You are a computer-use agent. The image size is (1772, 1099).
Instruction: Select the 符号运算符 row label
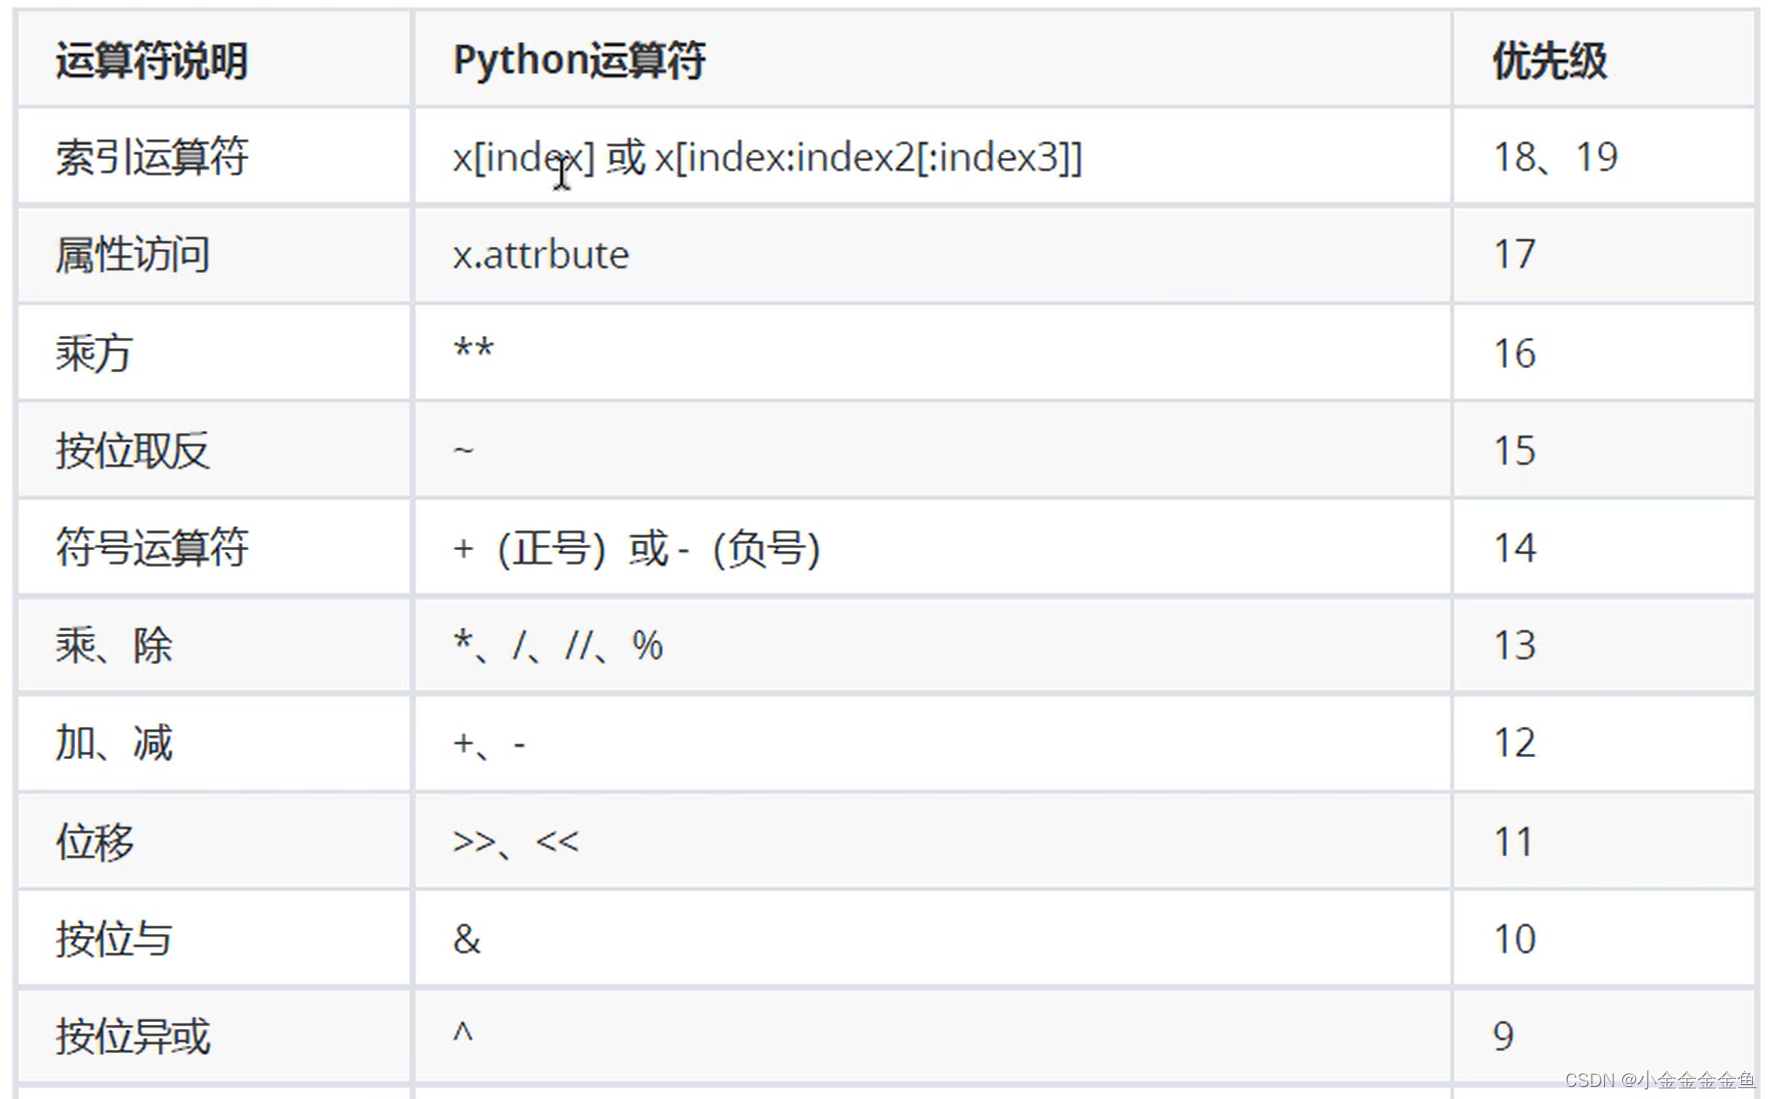[x=152, y=548]
